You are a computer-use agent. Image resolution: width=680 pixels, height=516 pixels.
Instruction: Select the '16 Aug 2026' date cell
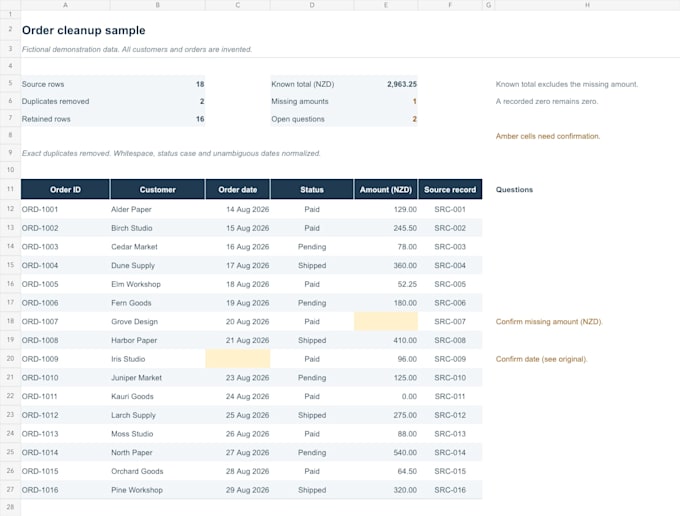pos(238,246)
